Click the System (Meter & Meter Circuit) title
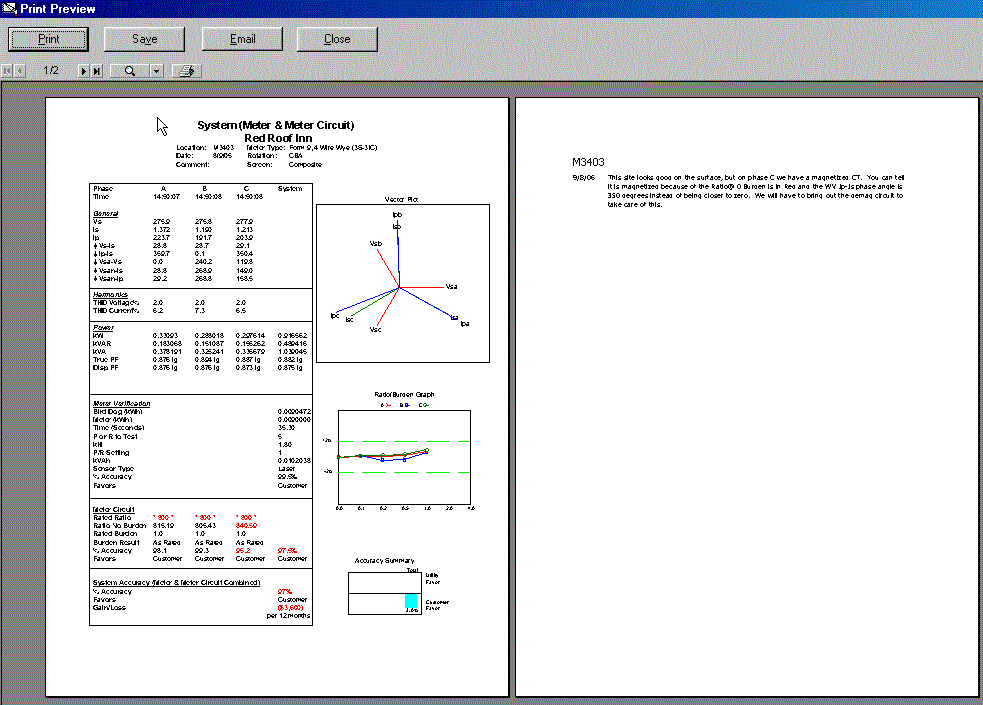This screenshot has height=705, width=983. point(276,125)
